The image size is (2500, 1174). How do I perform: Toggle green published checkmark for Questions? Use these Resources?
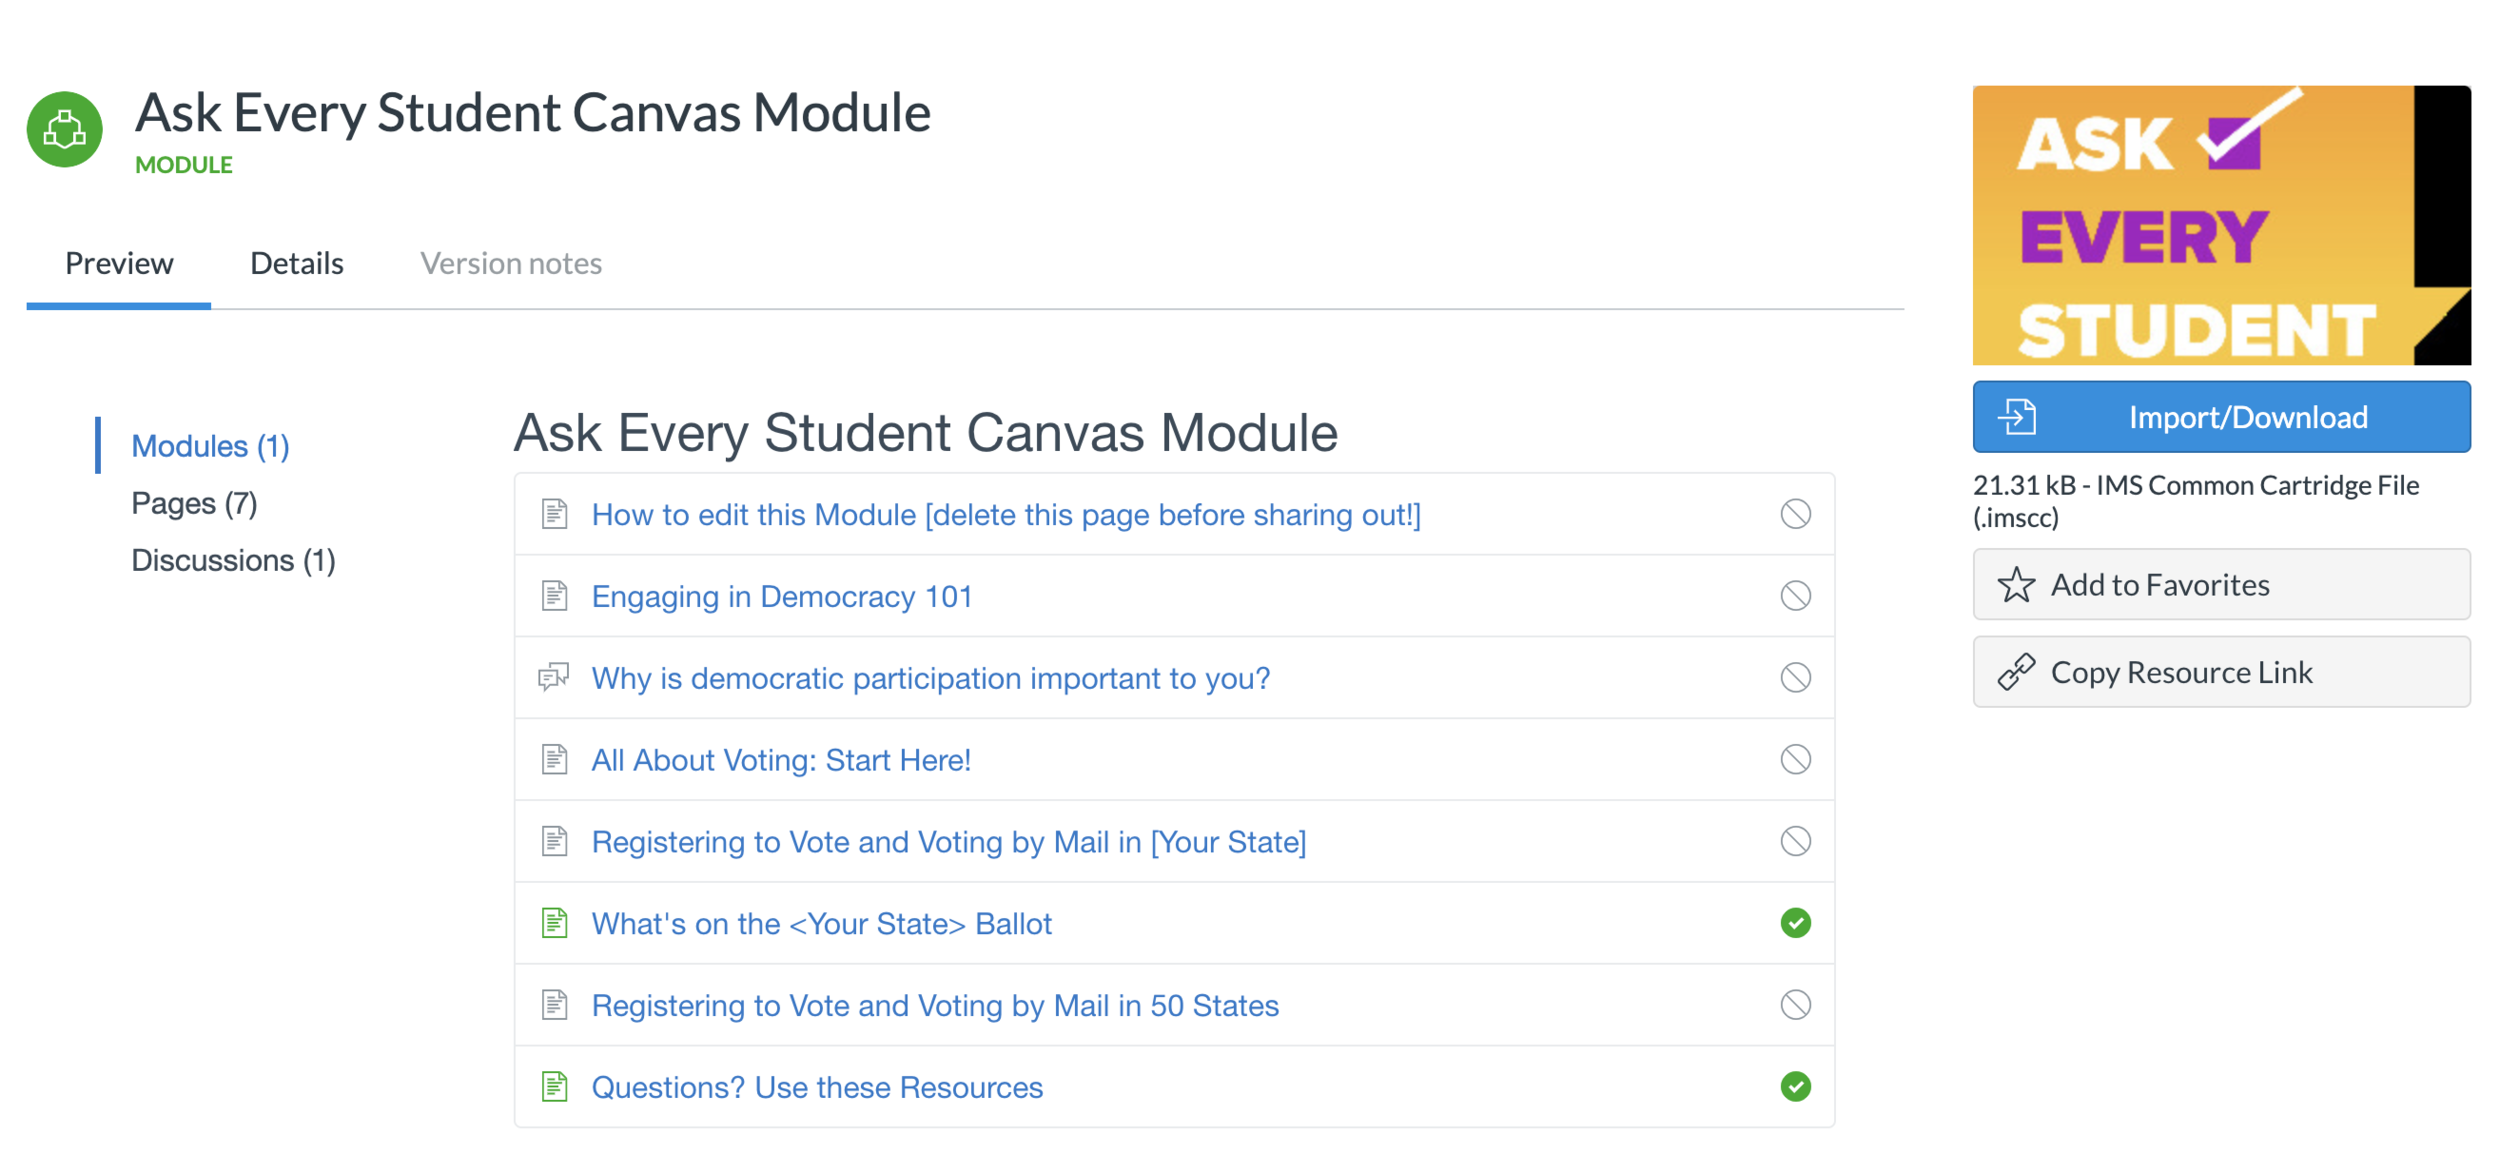tap(1795, 1087)
